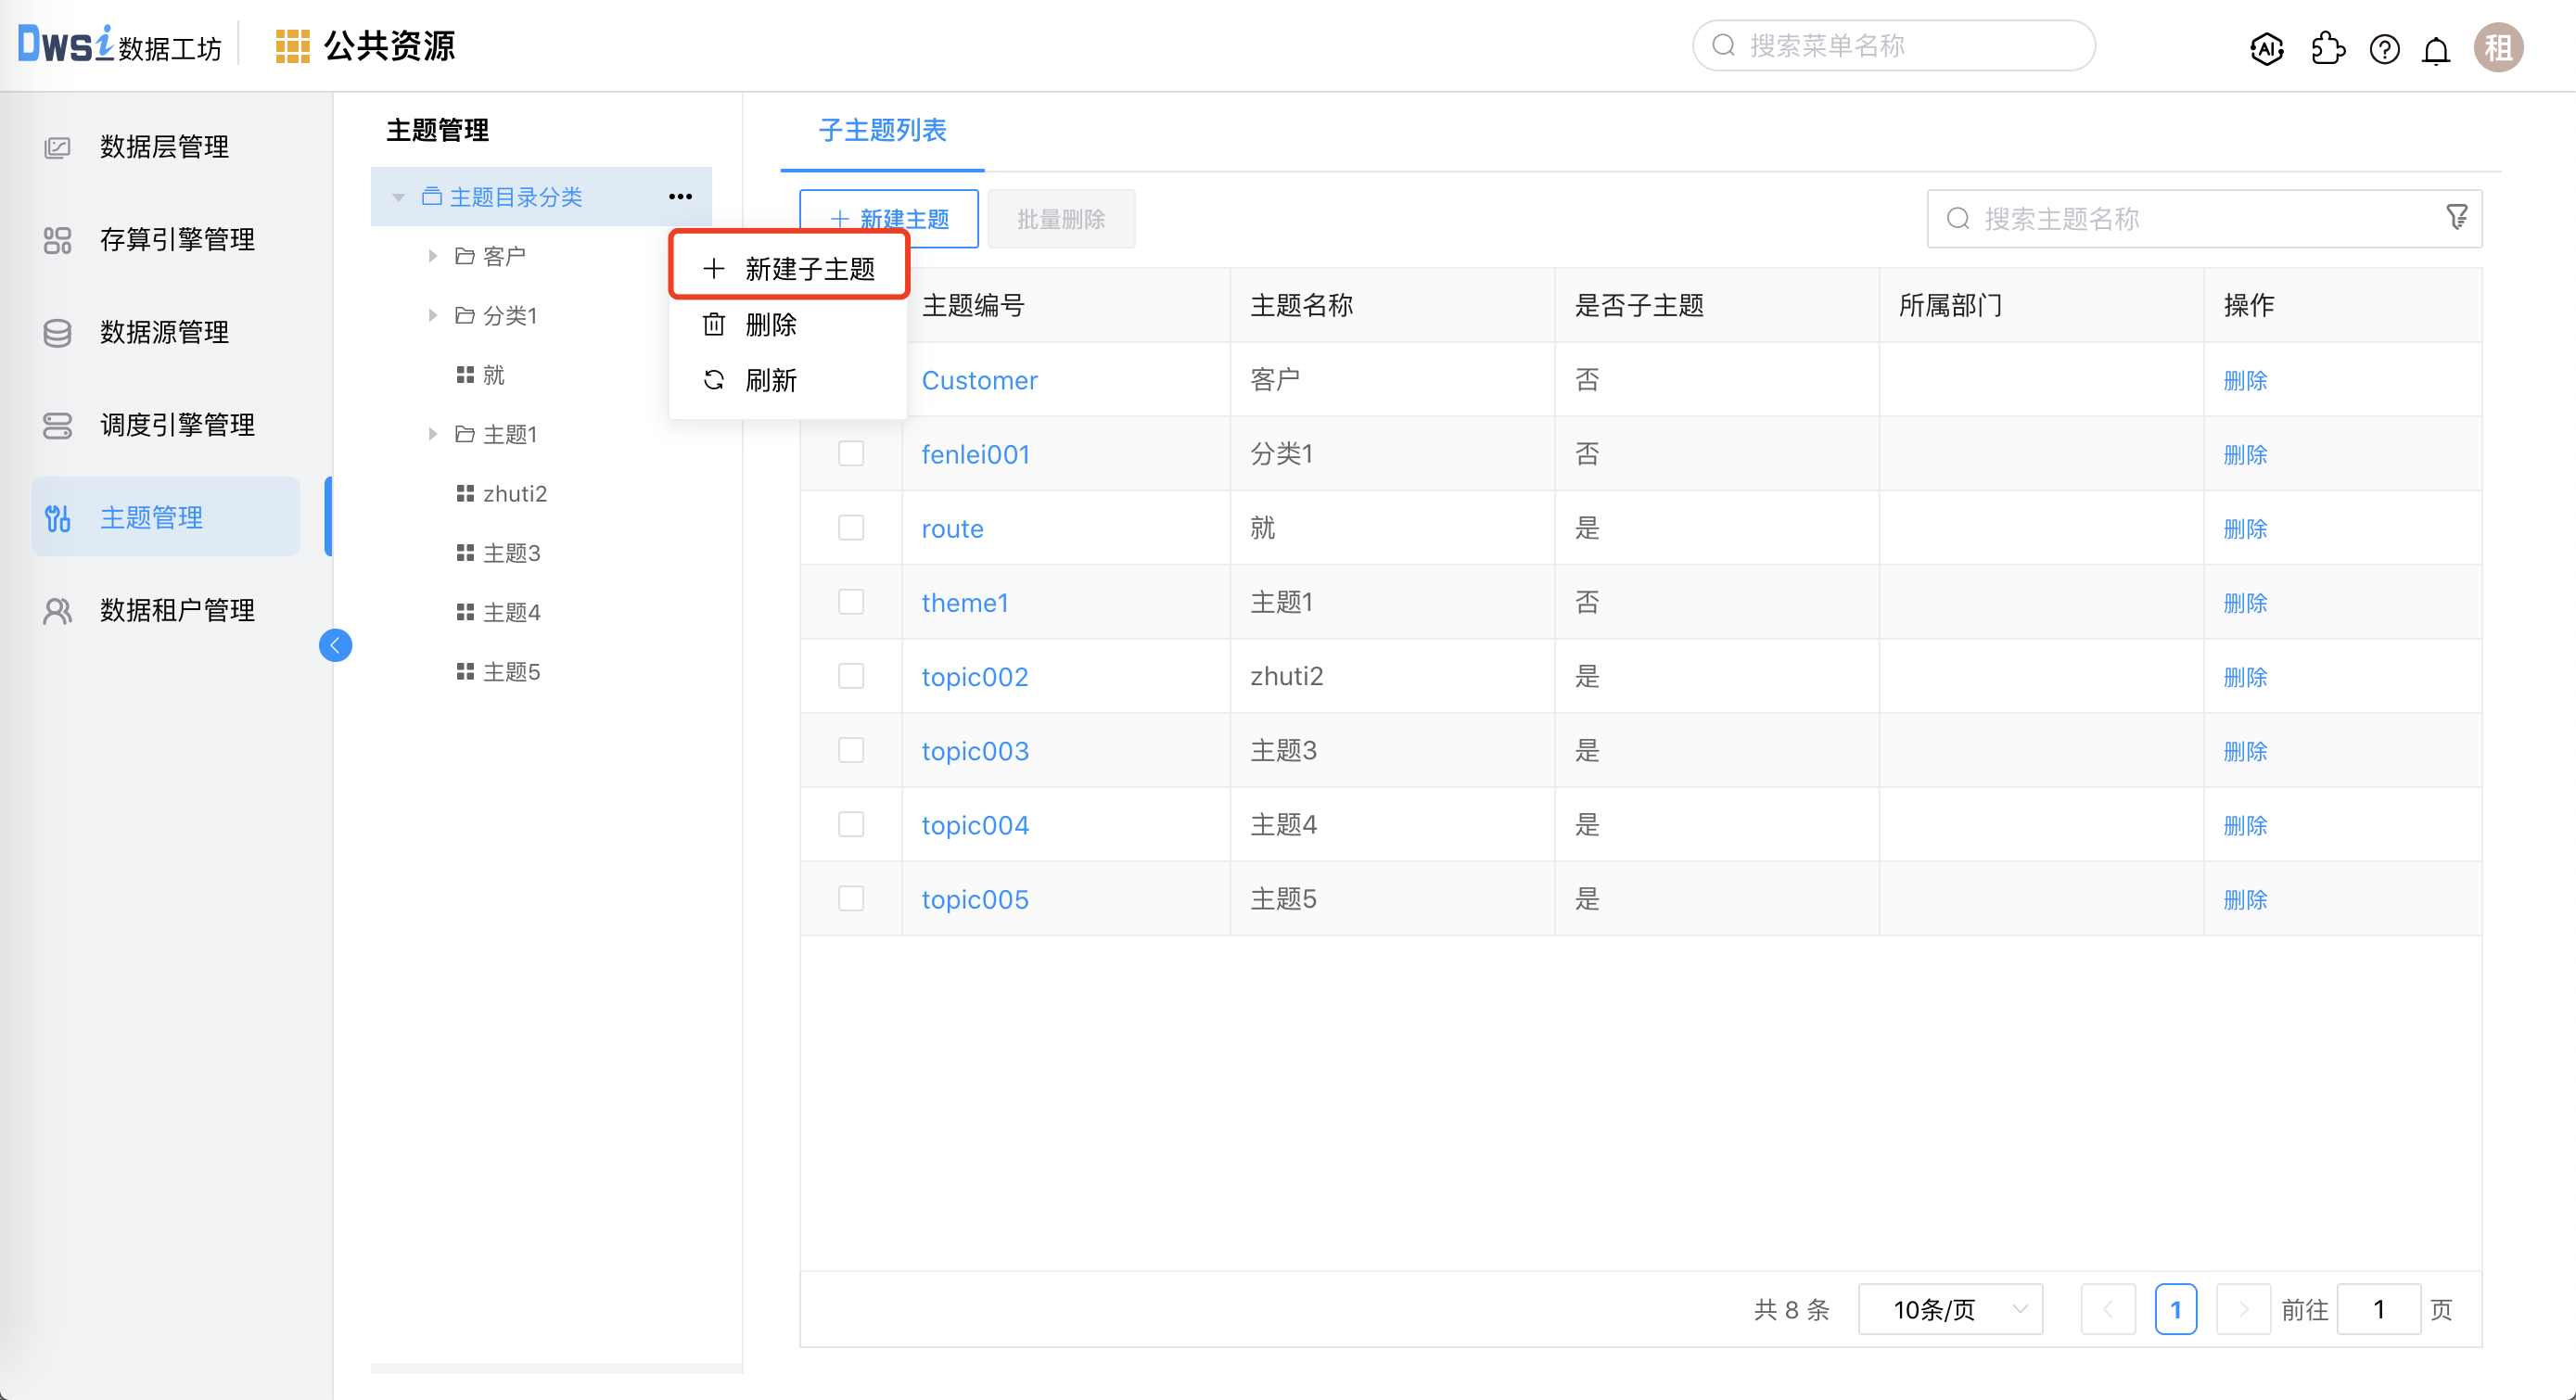Open the public resources grid icon
This screenshot has height=1400, width=2576.
[x=292, y=46]
